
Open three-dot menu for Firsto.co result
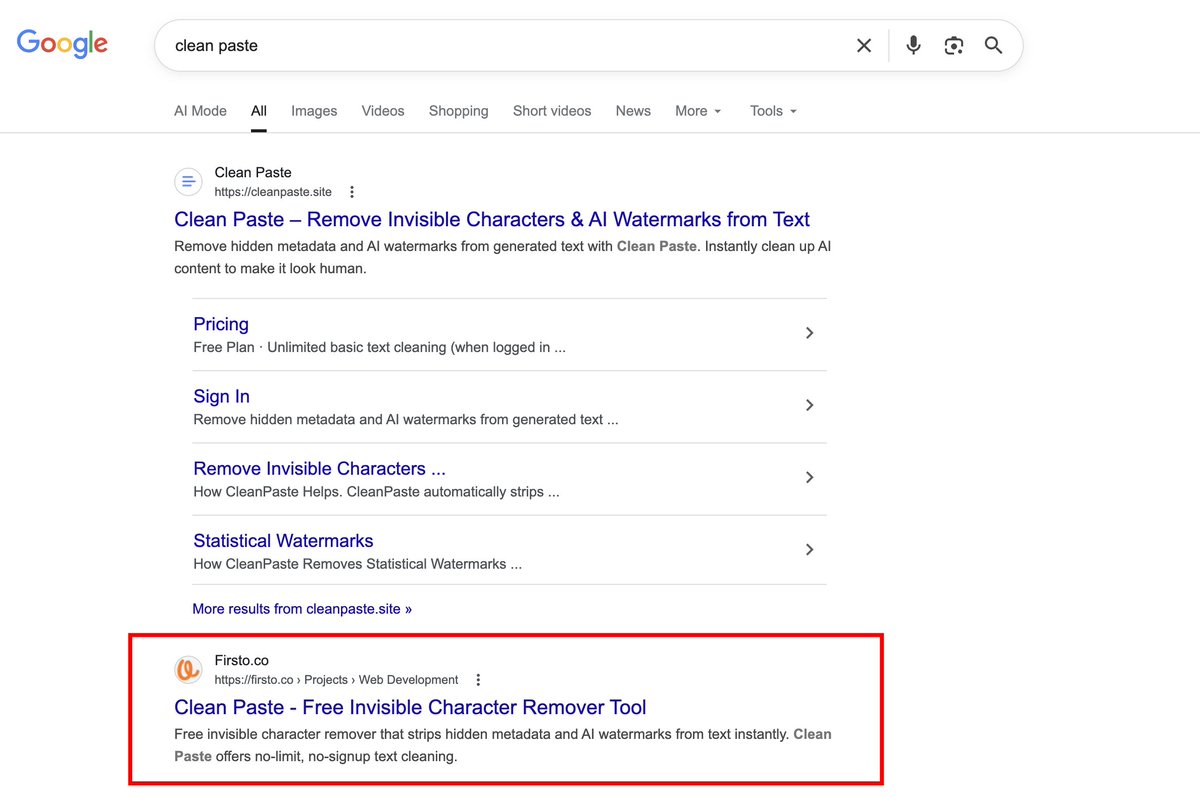click(x=478, y=680)
